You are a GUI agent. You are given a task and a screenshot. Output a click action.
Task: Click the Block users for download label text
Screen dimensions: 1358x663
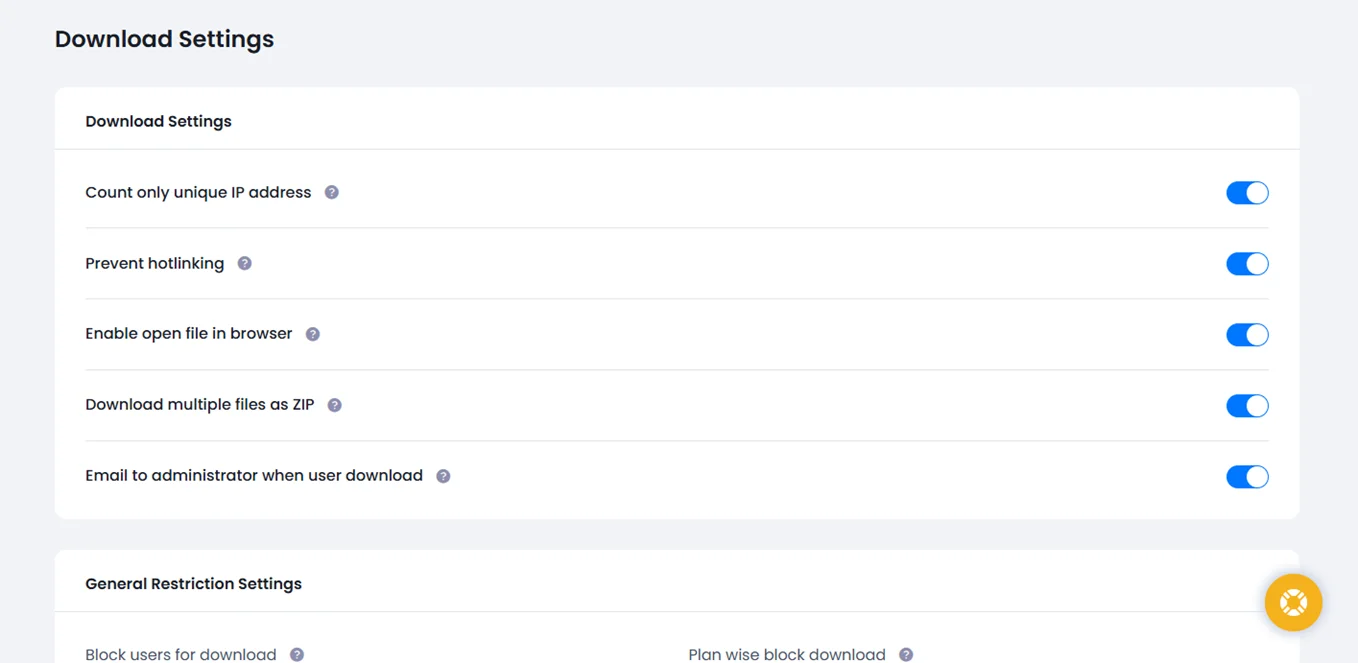click(x=180, y=655)
